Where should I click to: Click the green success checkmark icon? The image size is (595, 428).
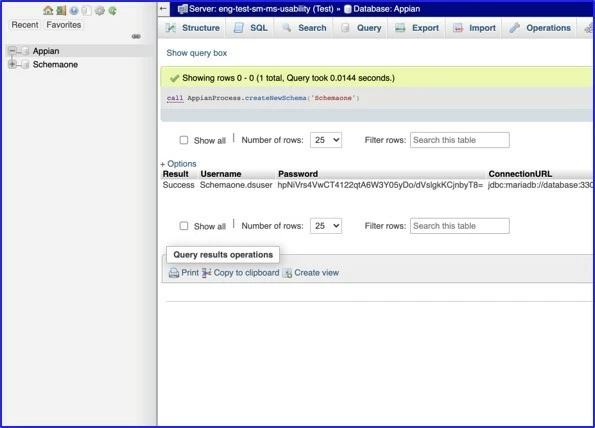coord(174,78)
